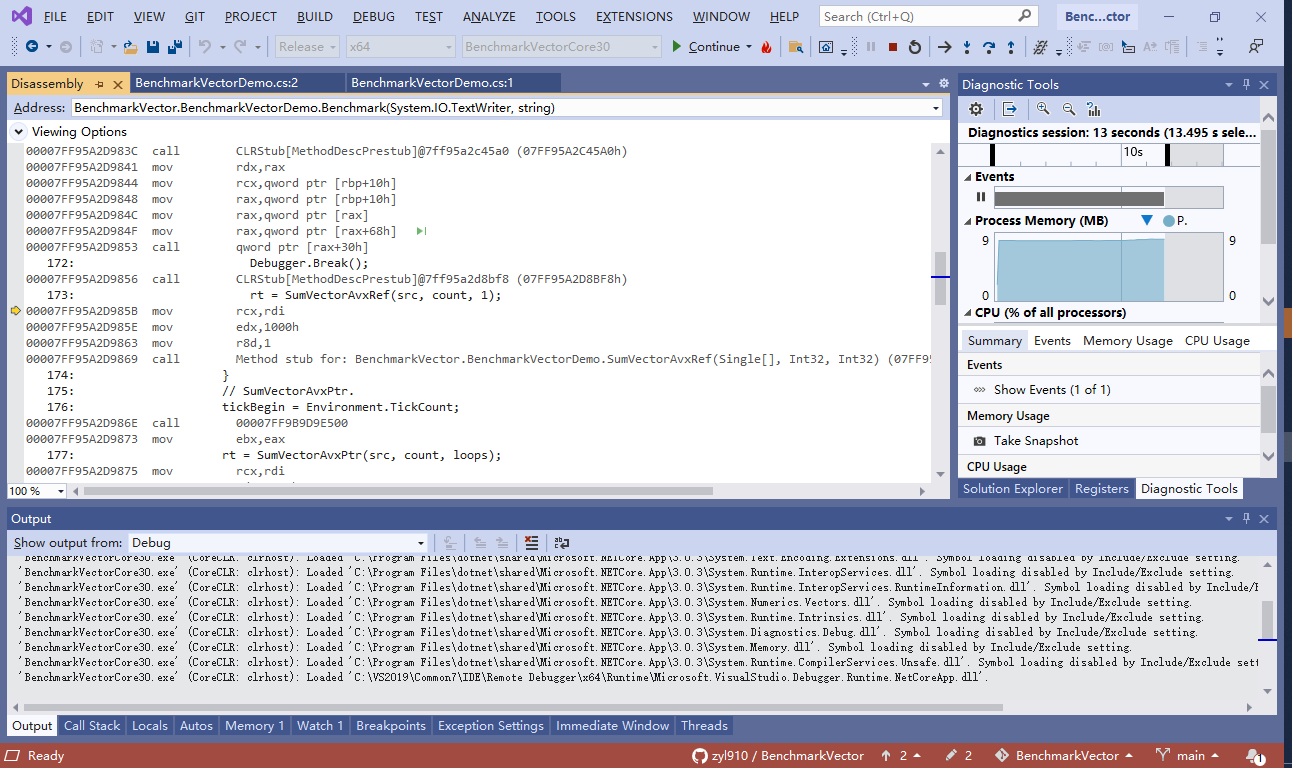Click the Hot Reload flame icon

coord(767,47)
